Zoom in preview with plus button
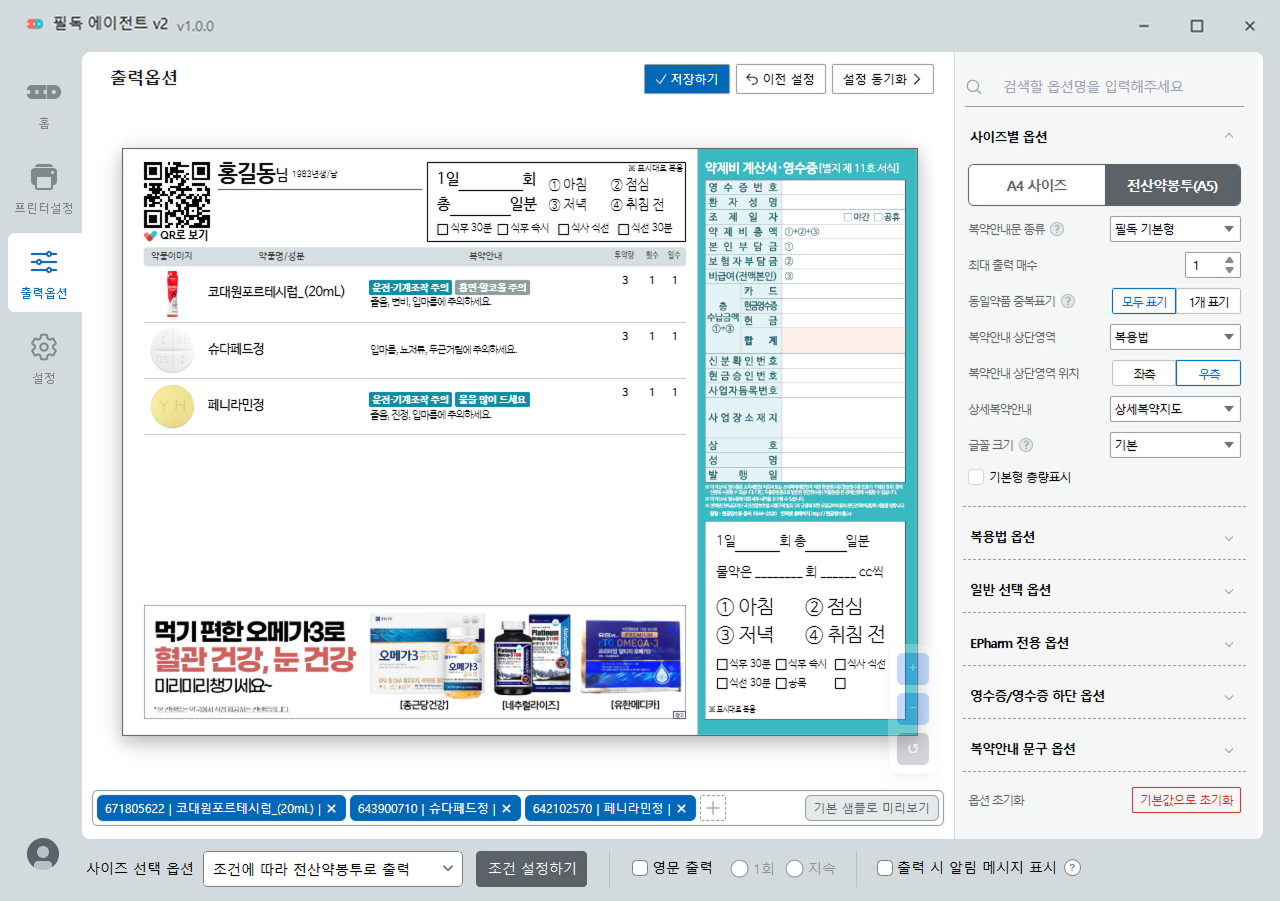Viewport: 1280px width, 901px height. [x=912, y=668]
